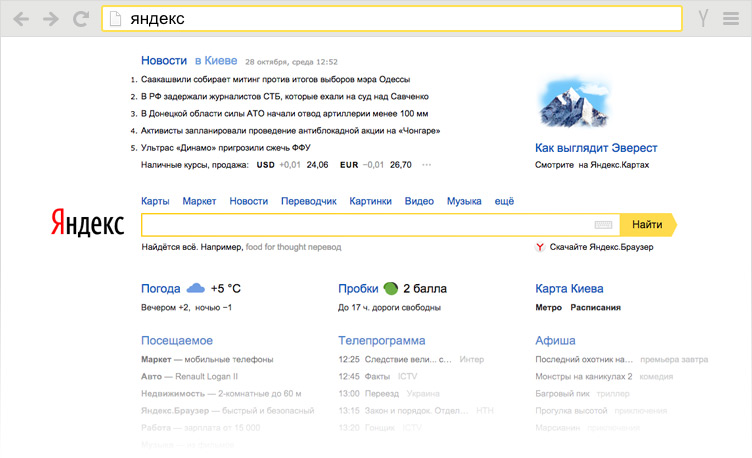Image resolution: width=752 pixels, height=458 pixels.
Task: Open the Метро link
Action: [x=549, y=307]
